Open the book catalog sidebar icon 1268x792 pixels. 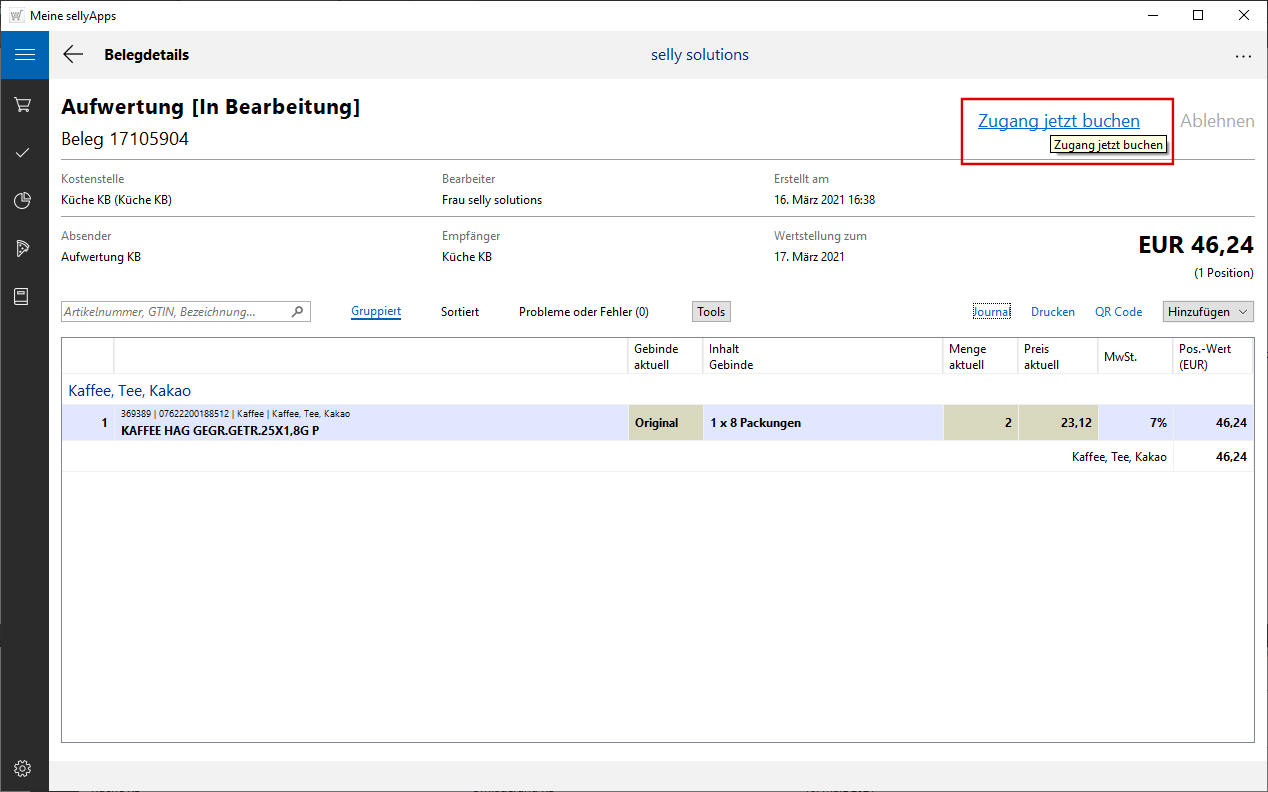(x=23, y=297)
